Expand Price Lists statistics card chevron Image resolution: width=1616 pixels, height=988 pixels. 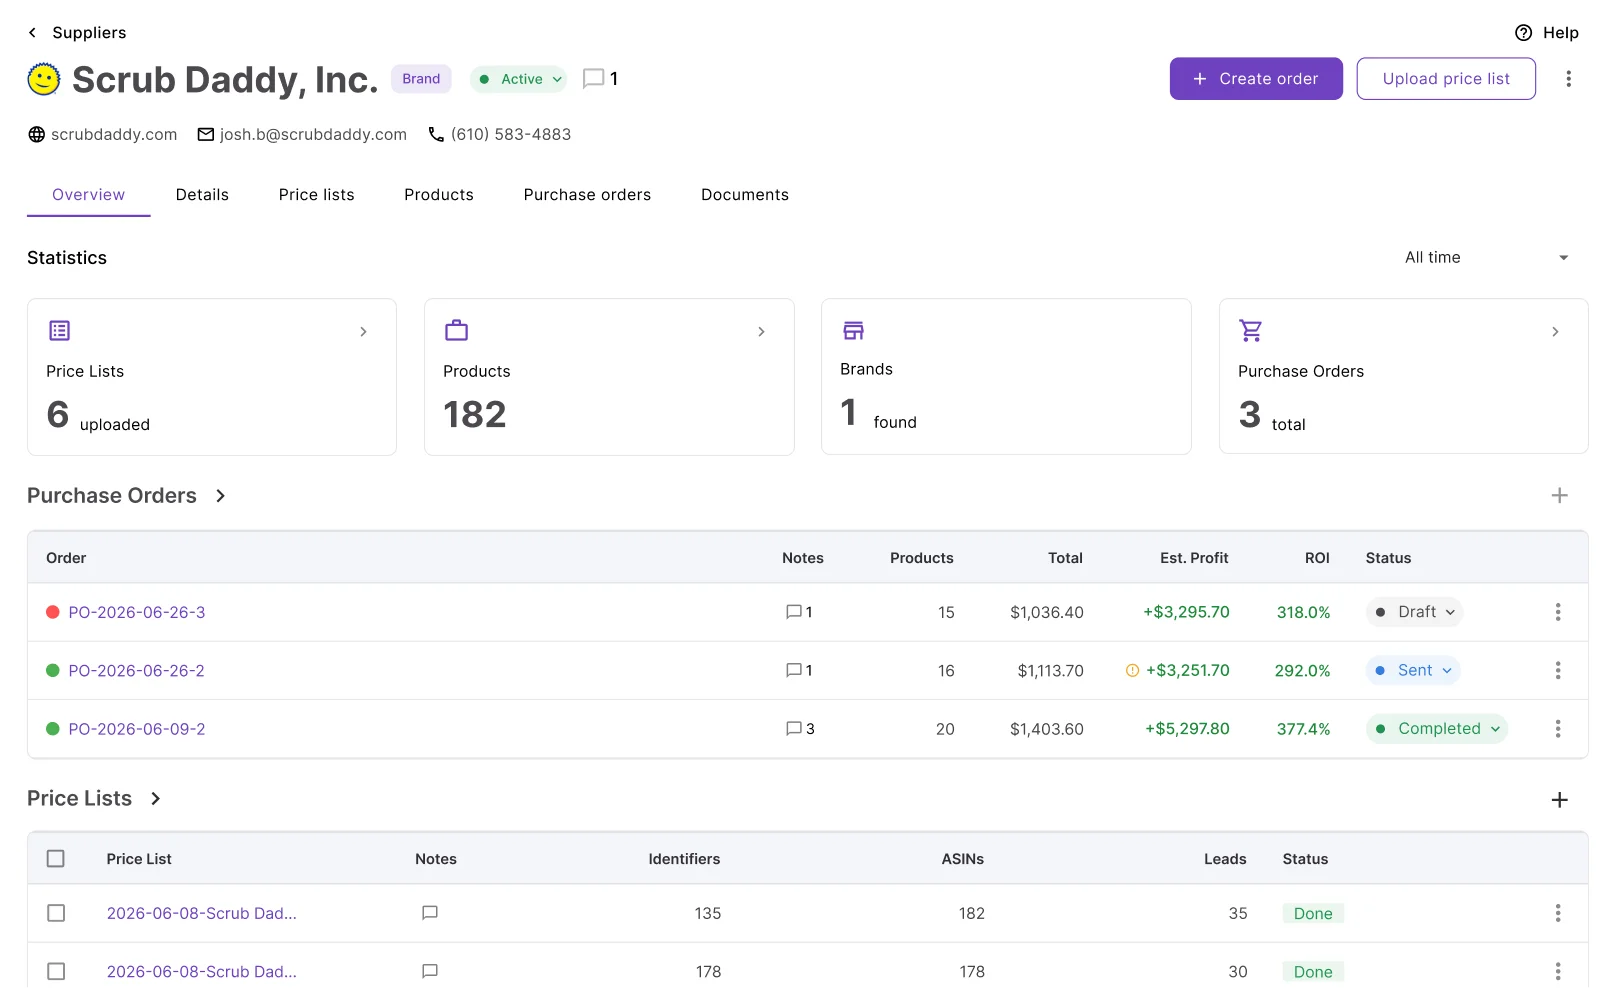click(363, 332)
